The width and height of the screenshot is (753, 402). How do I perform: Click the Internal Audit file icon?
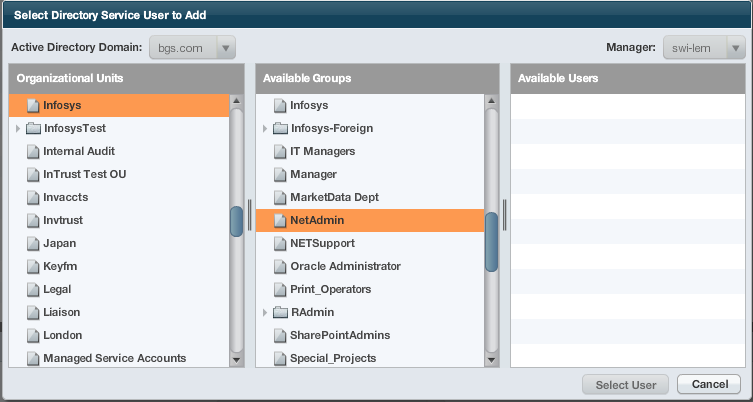(33, 152)
